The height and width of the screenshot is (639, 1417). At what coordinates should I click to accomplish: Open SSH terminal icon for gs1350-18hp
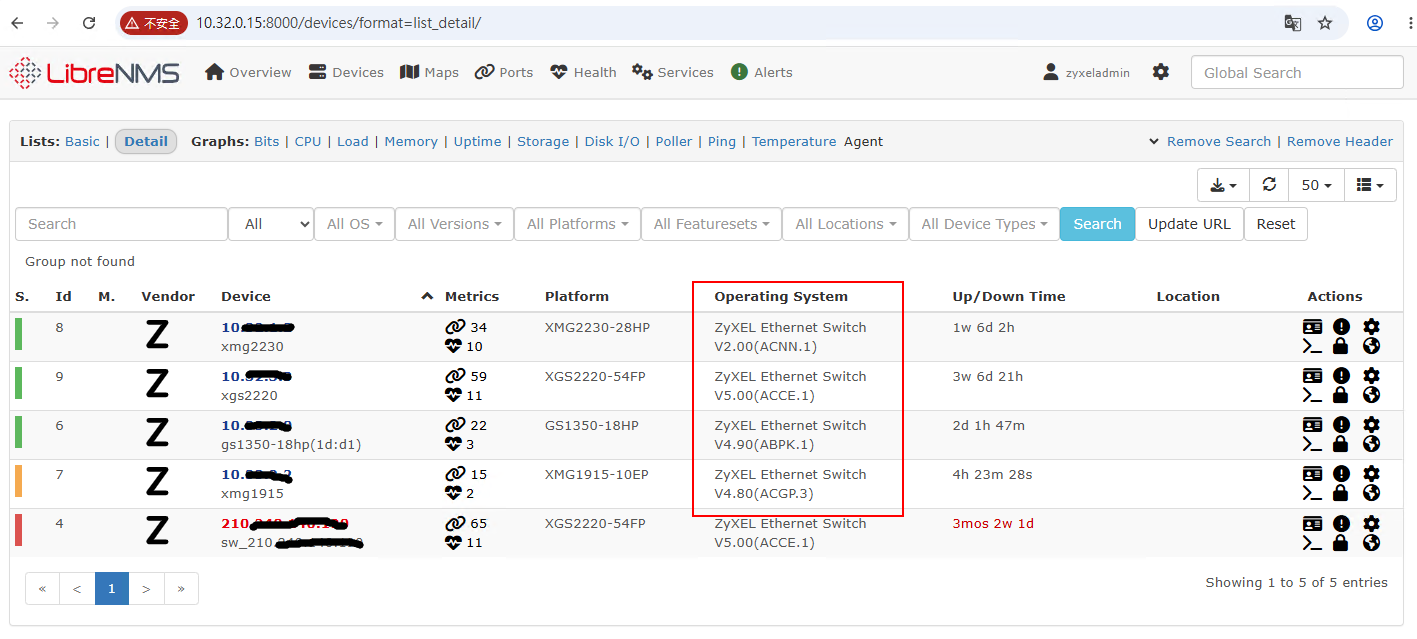coord(1312,444)
